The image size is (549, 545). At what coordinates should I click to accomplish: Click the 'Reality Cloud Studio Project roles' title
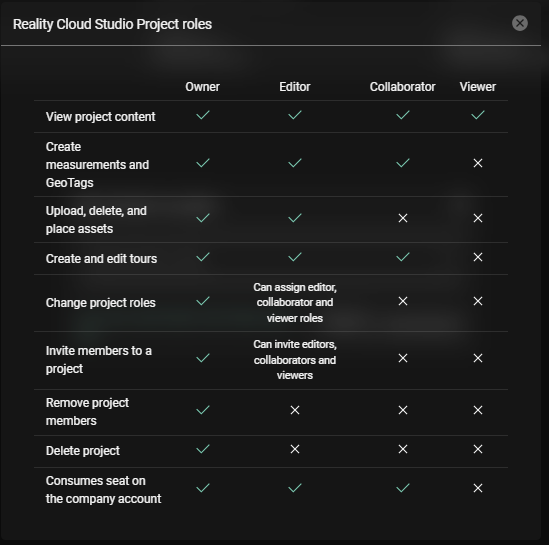click(x=112, y=24)
